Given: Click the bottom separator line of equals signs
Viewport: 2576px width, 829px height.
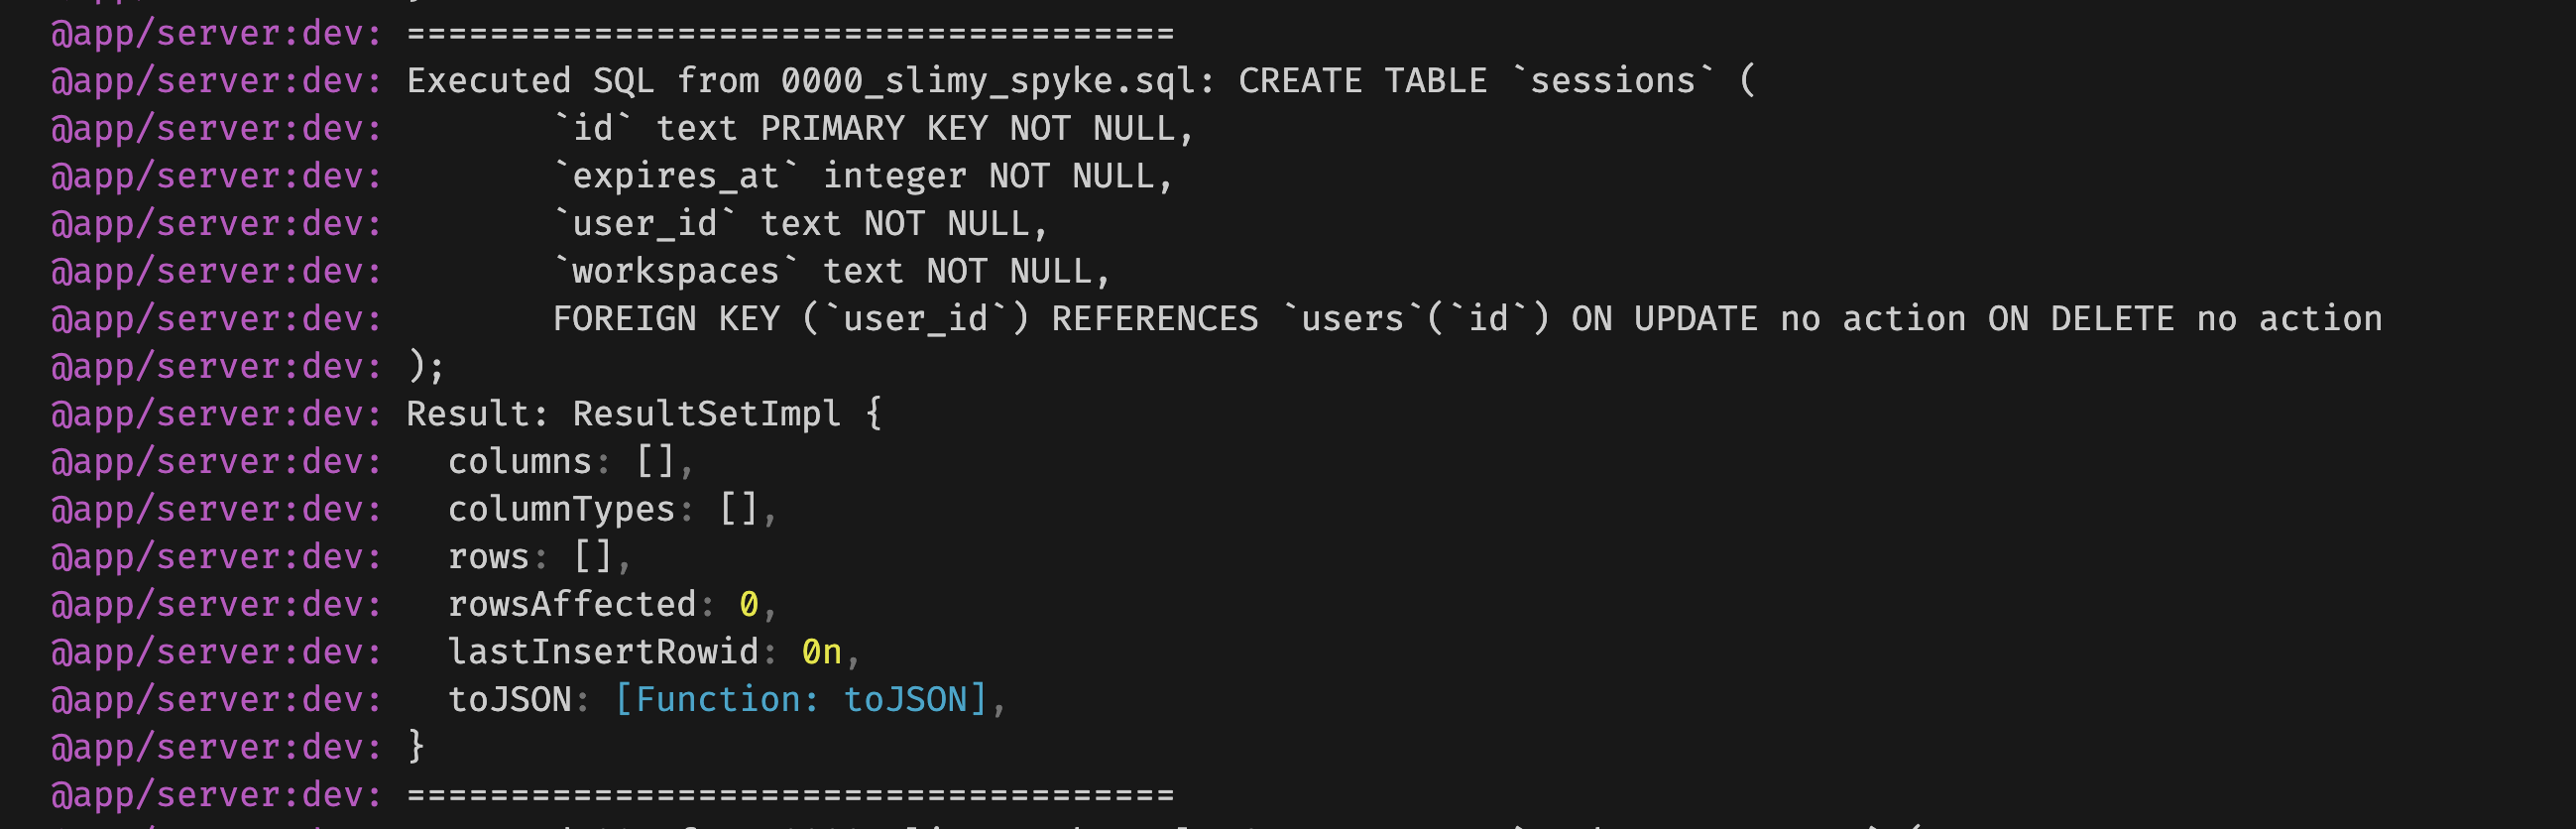Looking at the screenshot, I should coord(790,795).
